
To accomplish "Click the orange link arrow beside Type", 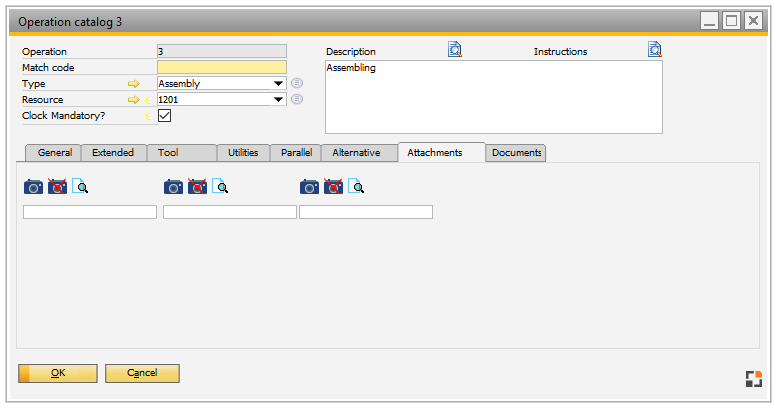I will click(134, 84).
